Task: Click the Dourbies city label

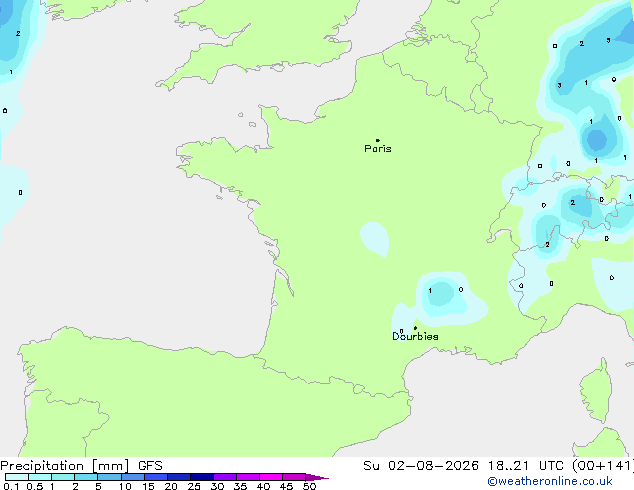Action: pos(415,336)
